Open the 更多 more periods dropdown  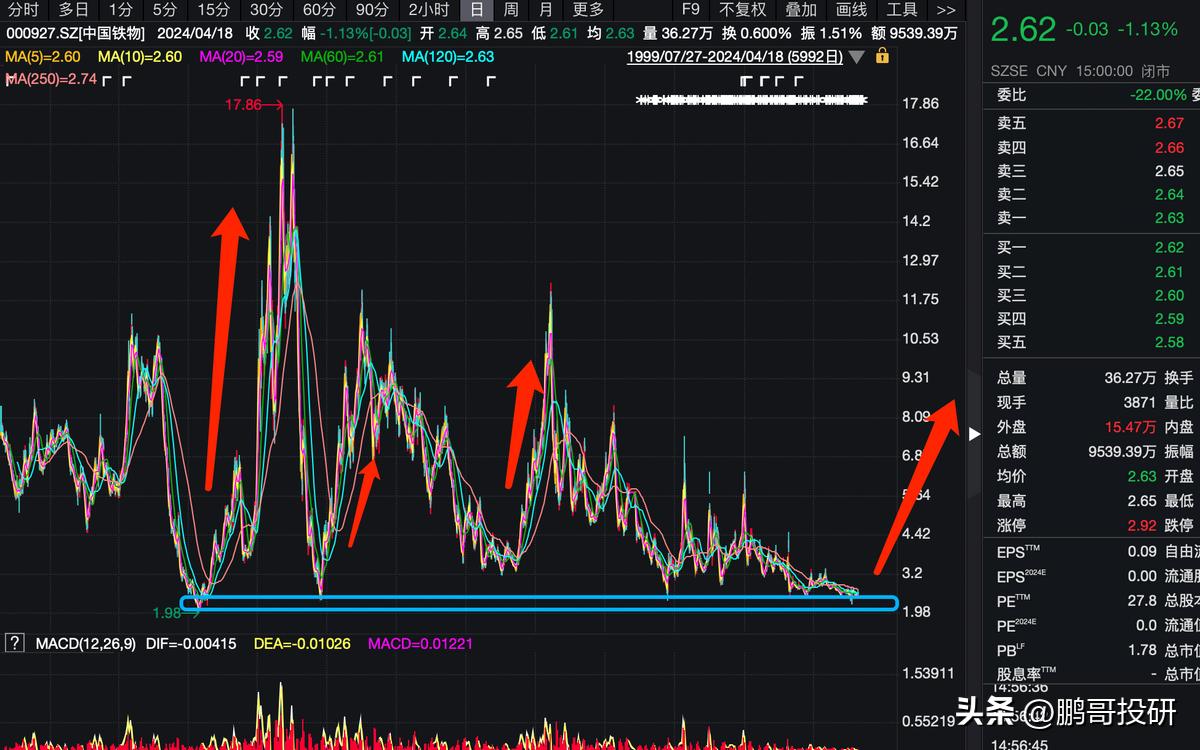click(588, 10)
